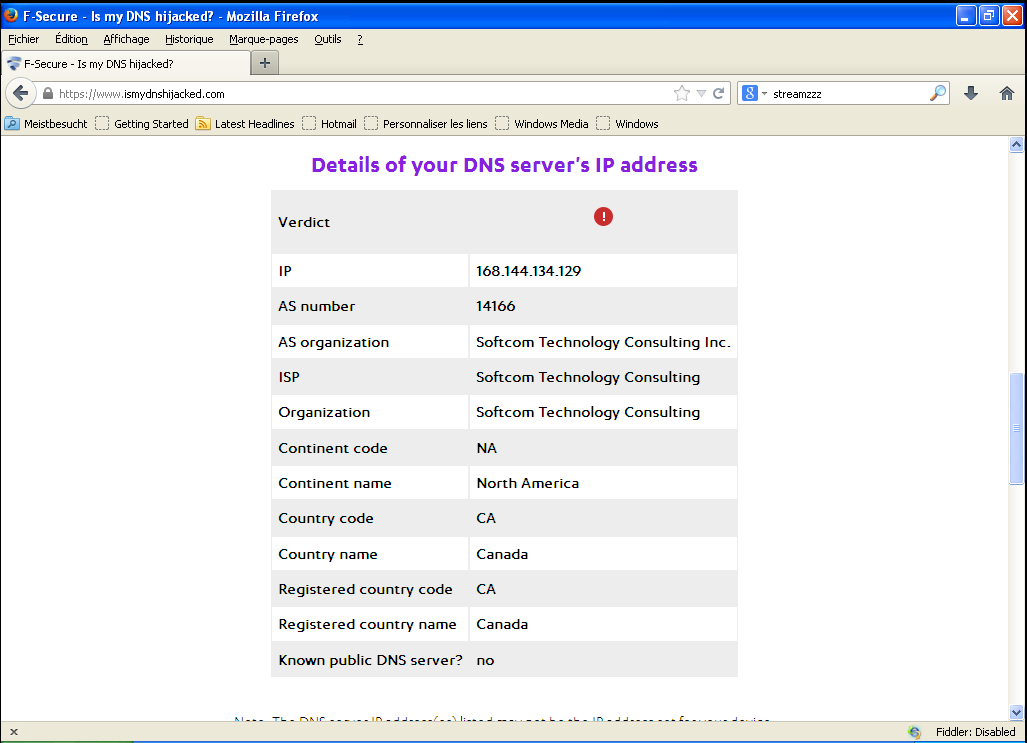Open the Outils menu
Viewport: 1027px width, 743px height.
click(327, 39)
